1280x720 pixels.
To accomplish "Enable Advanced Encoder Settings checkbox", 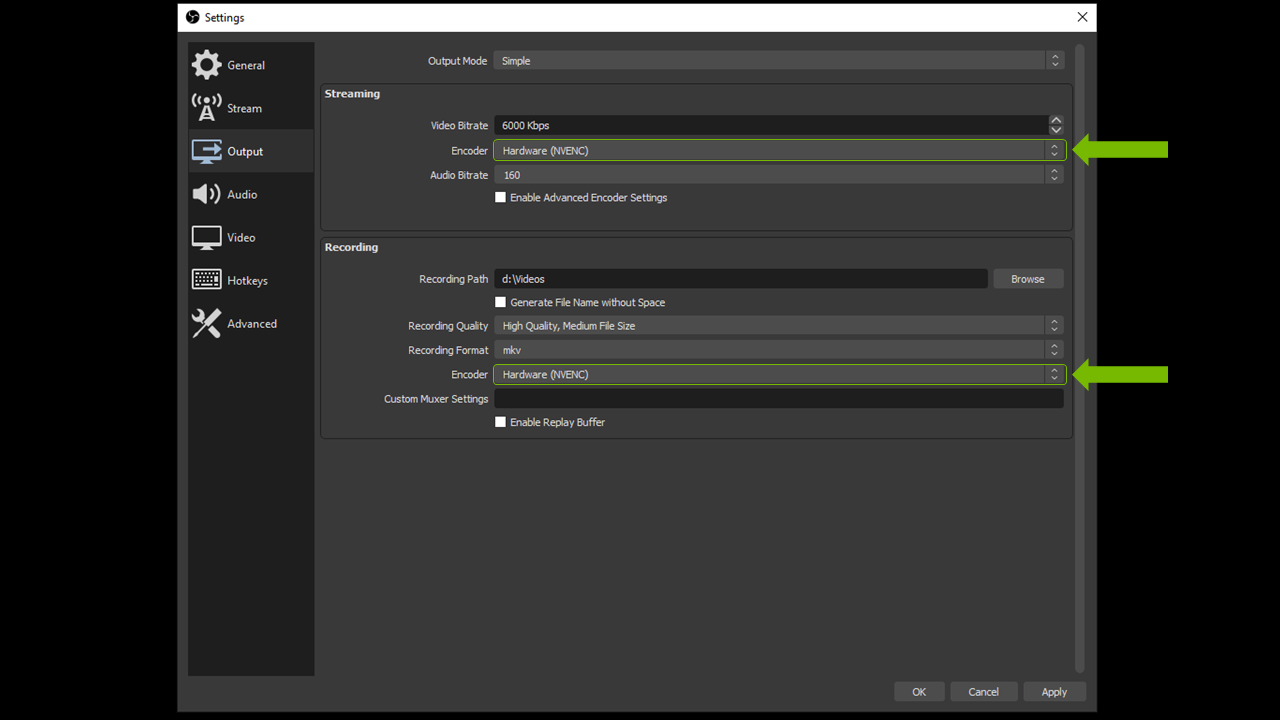I will [x=501, y=198].
